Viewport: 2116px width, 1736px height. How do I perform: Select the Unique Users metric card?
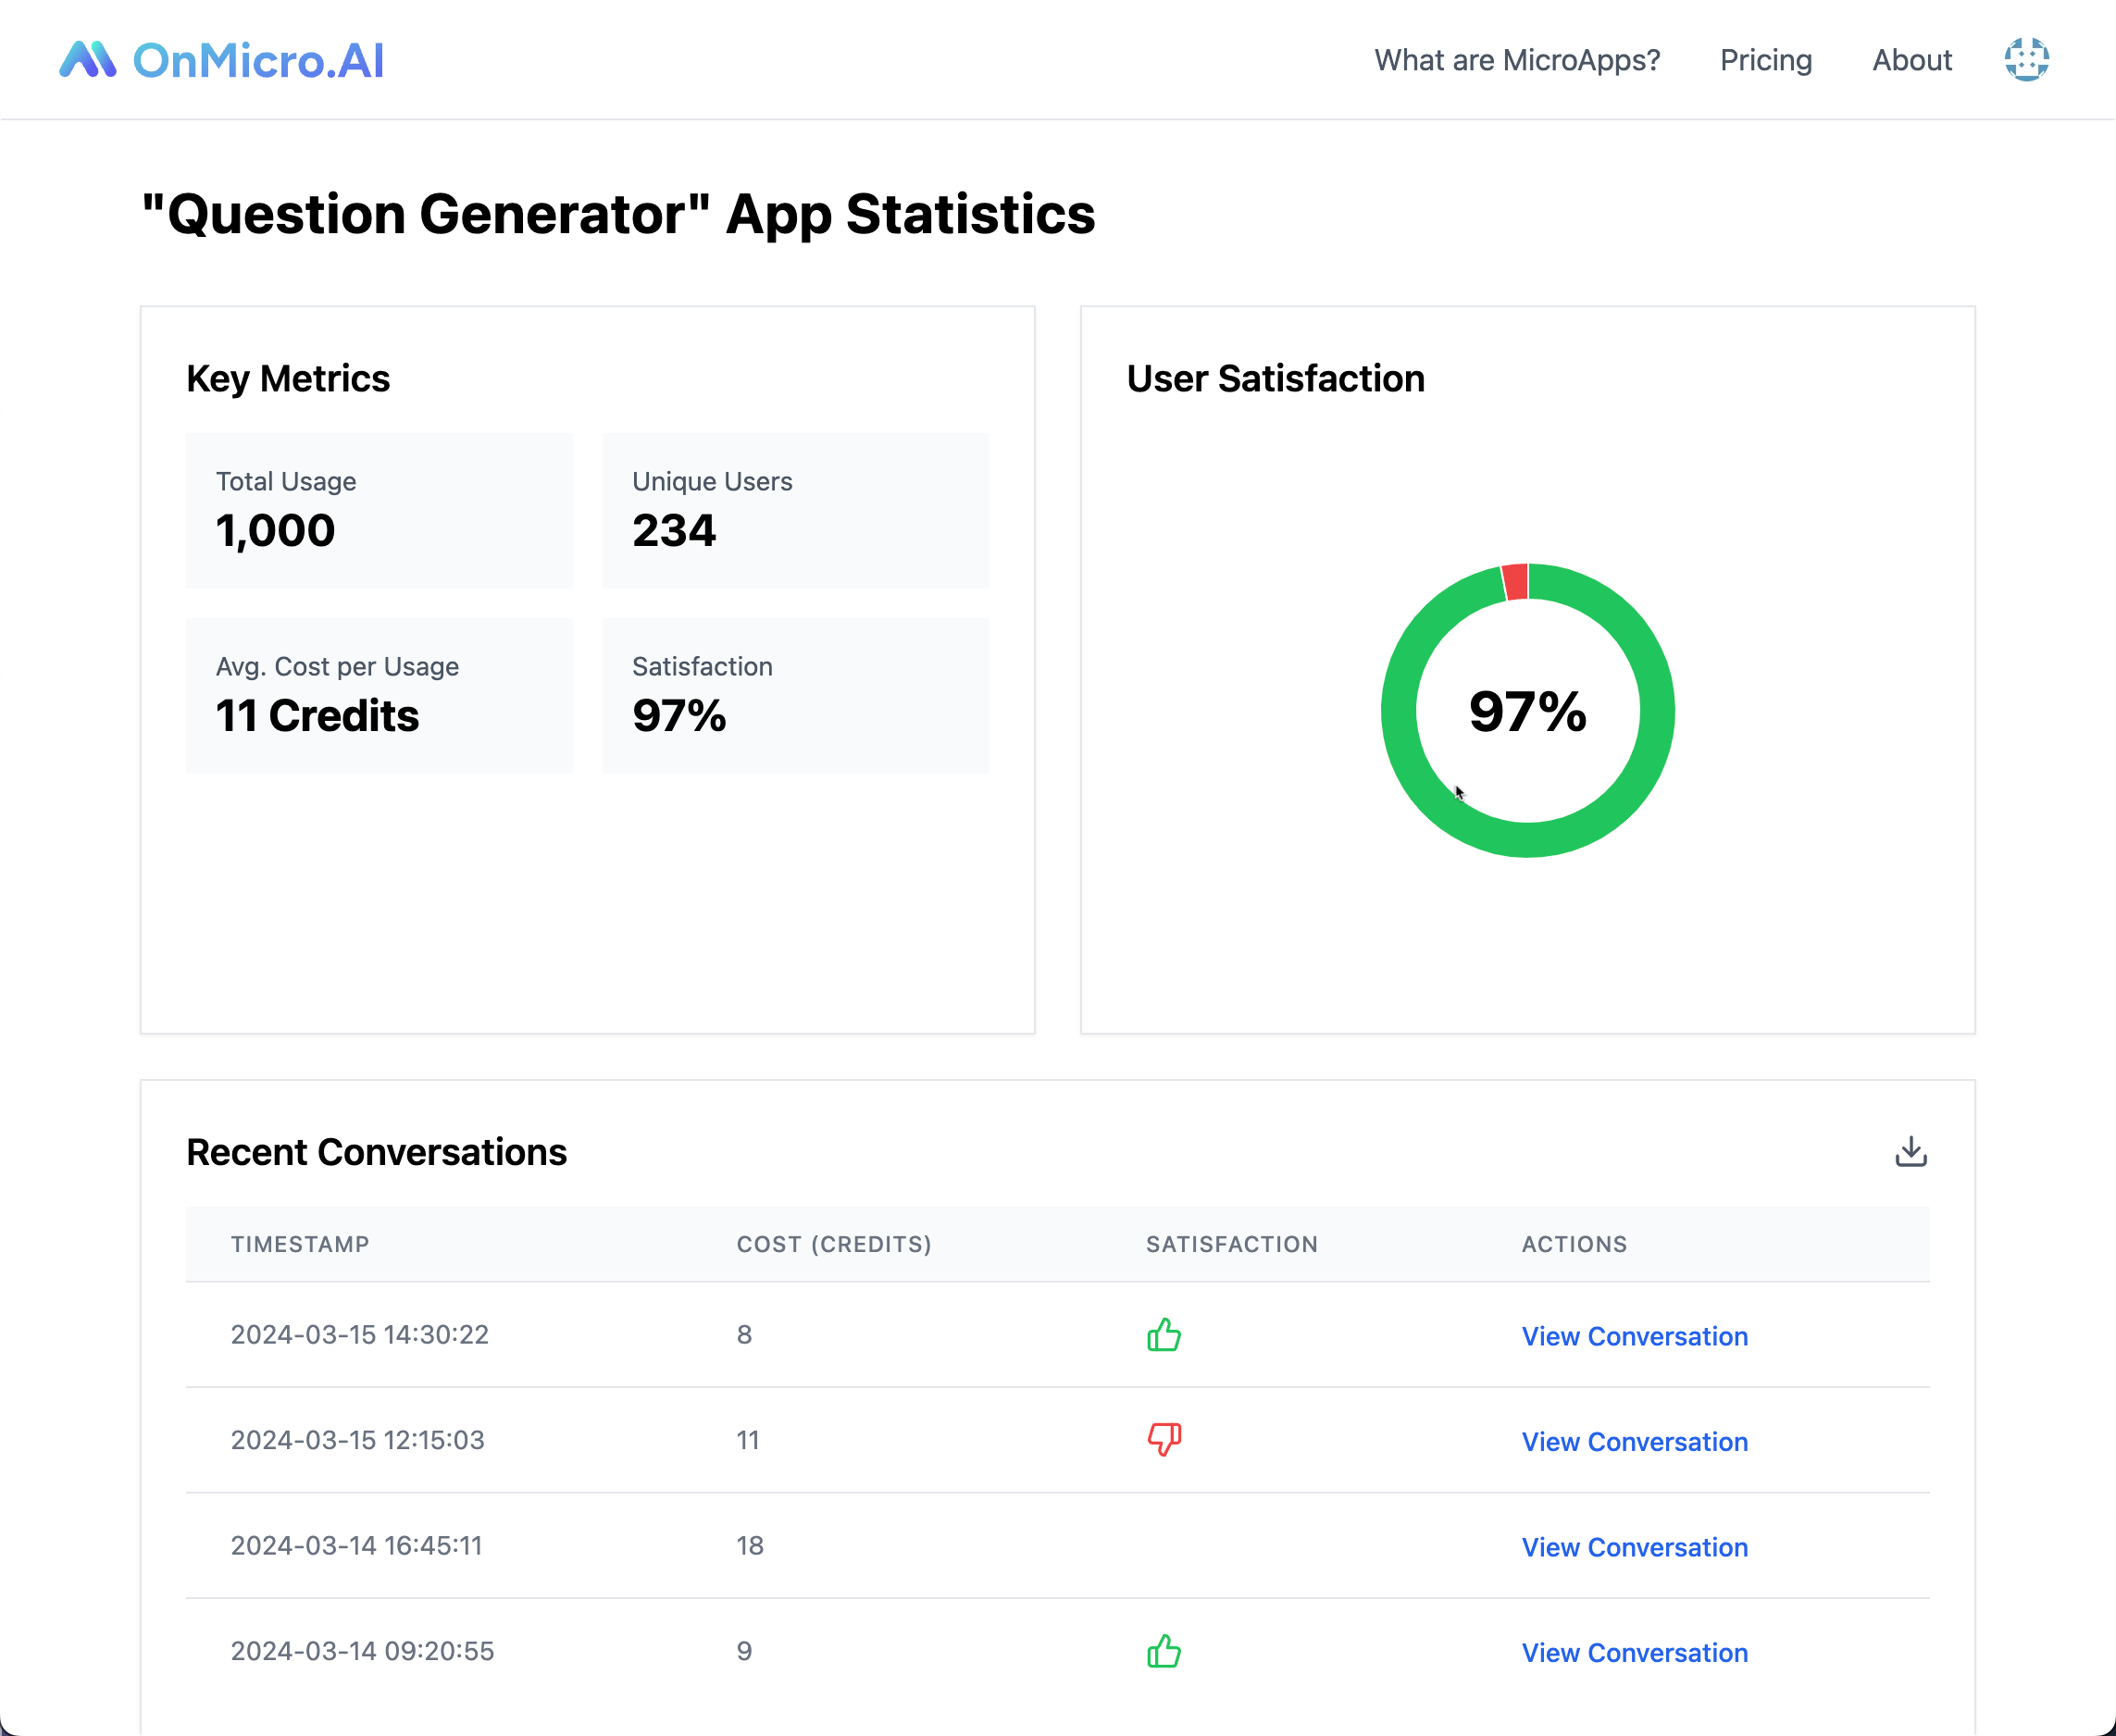pos(795,510)
